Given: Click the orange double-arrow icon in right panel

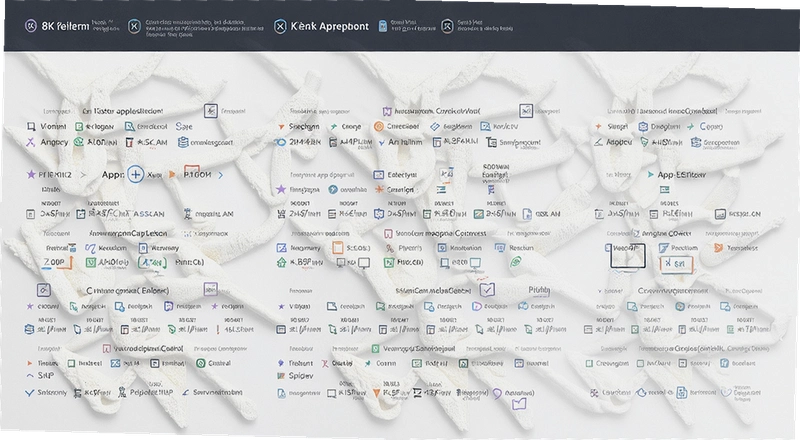Looking at the screenshot, I should coord(718,248).
